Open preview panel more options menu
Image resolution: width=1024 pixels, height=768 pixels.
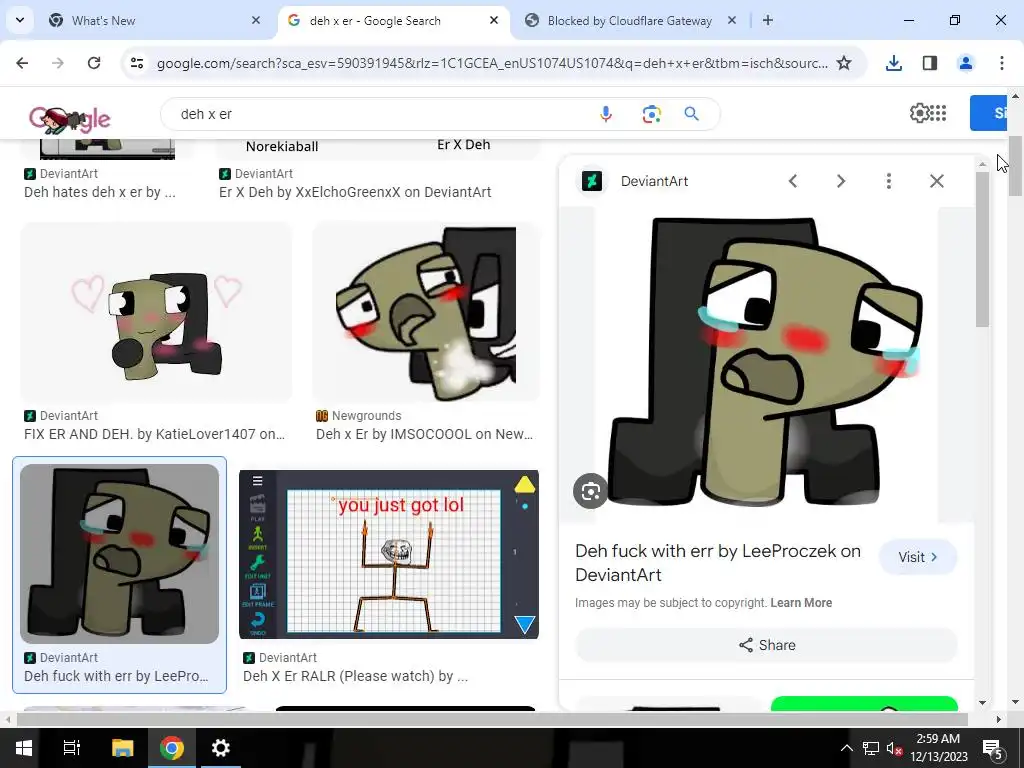tap(889, 181)
